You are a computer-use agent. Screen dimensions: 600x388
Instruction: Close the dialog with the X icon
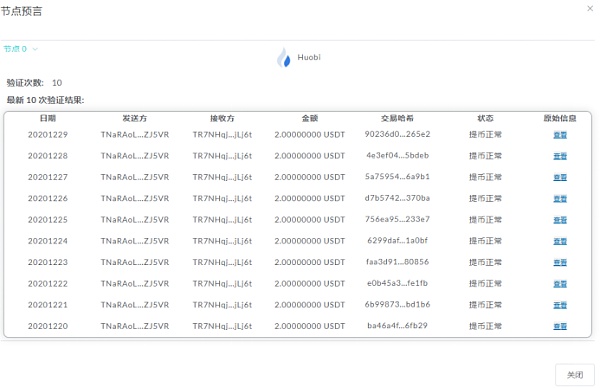(x=590, y=8)
